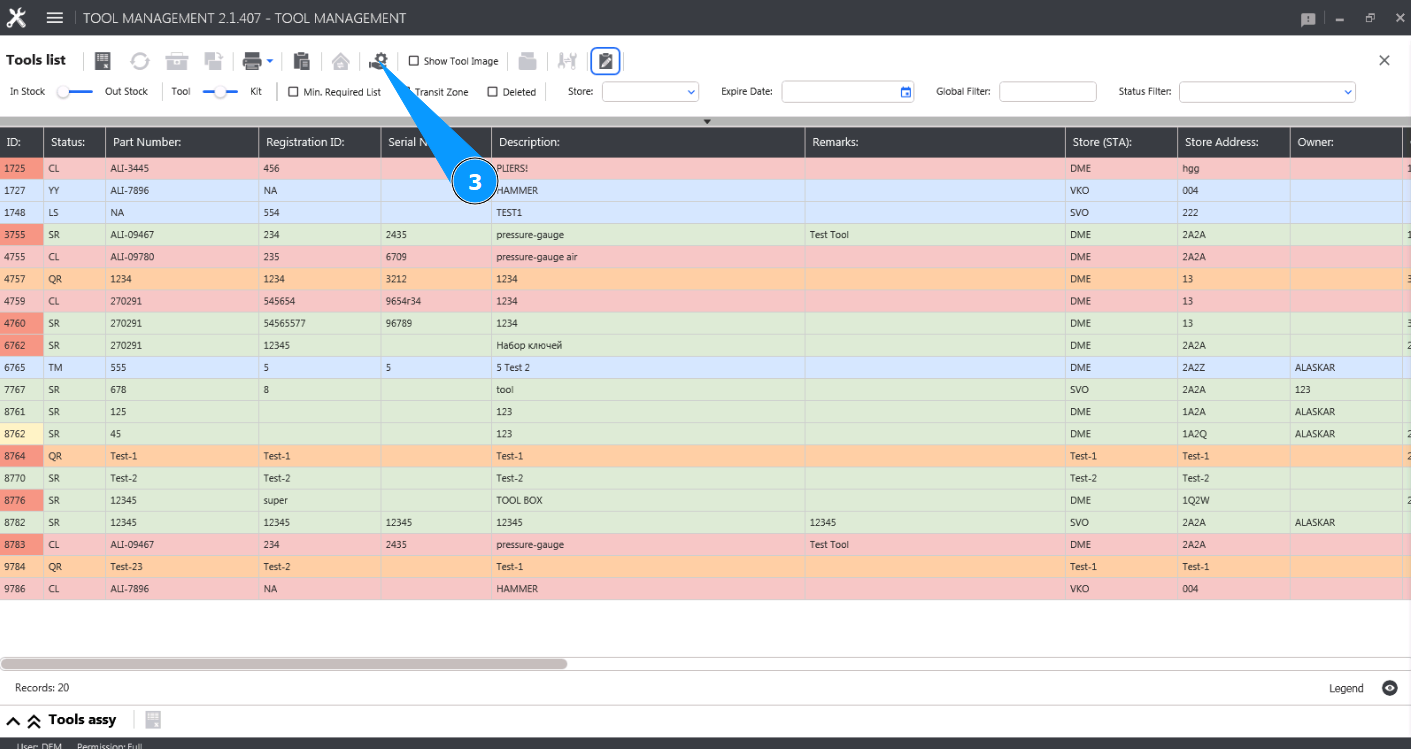
Task: Sort by the Part Number column header
Action: pos(182,142)
